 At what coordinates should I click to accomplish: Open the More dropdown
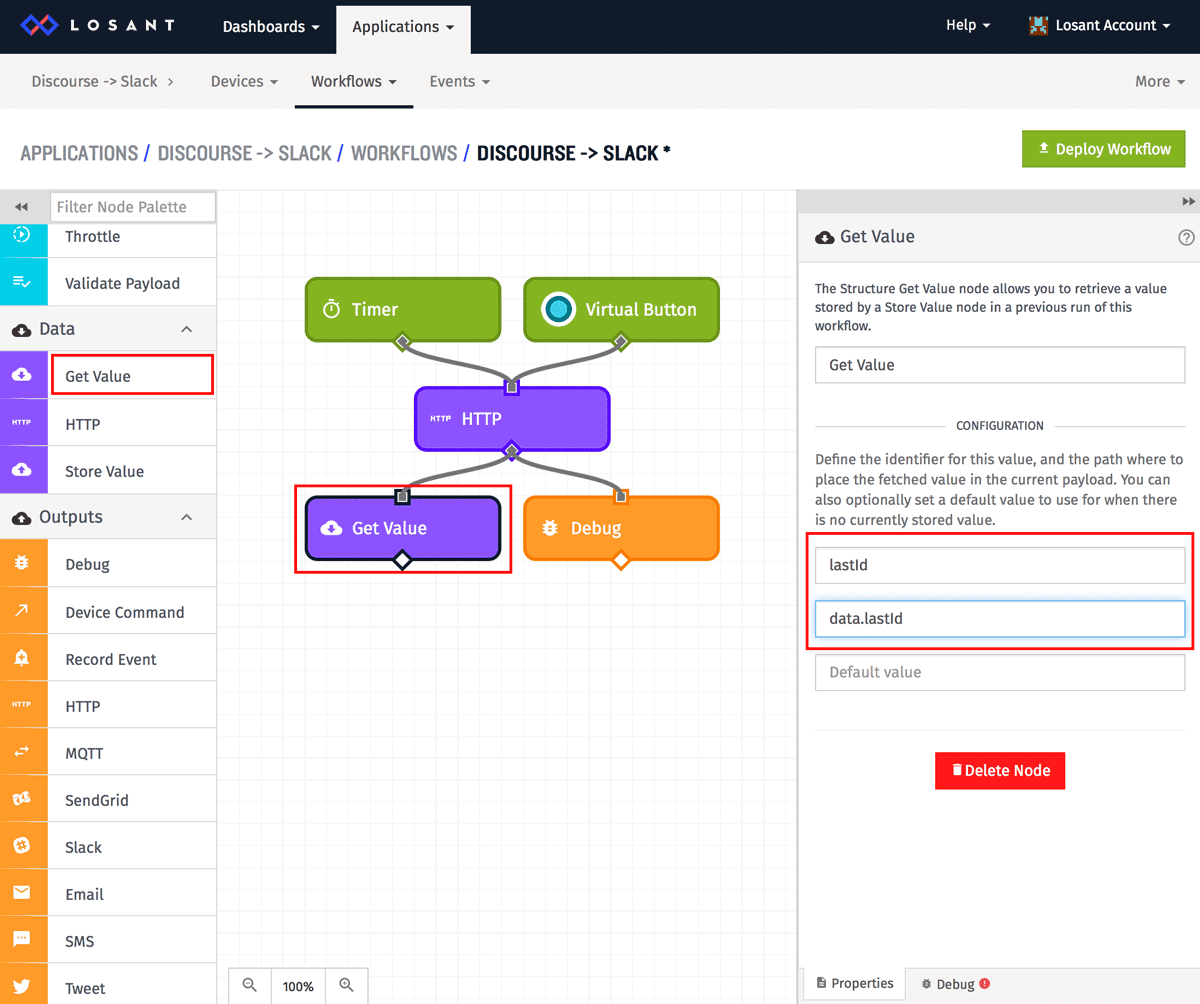(1160, 81)
